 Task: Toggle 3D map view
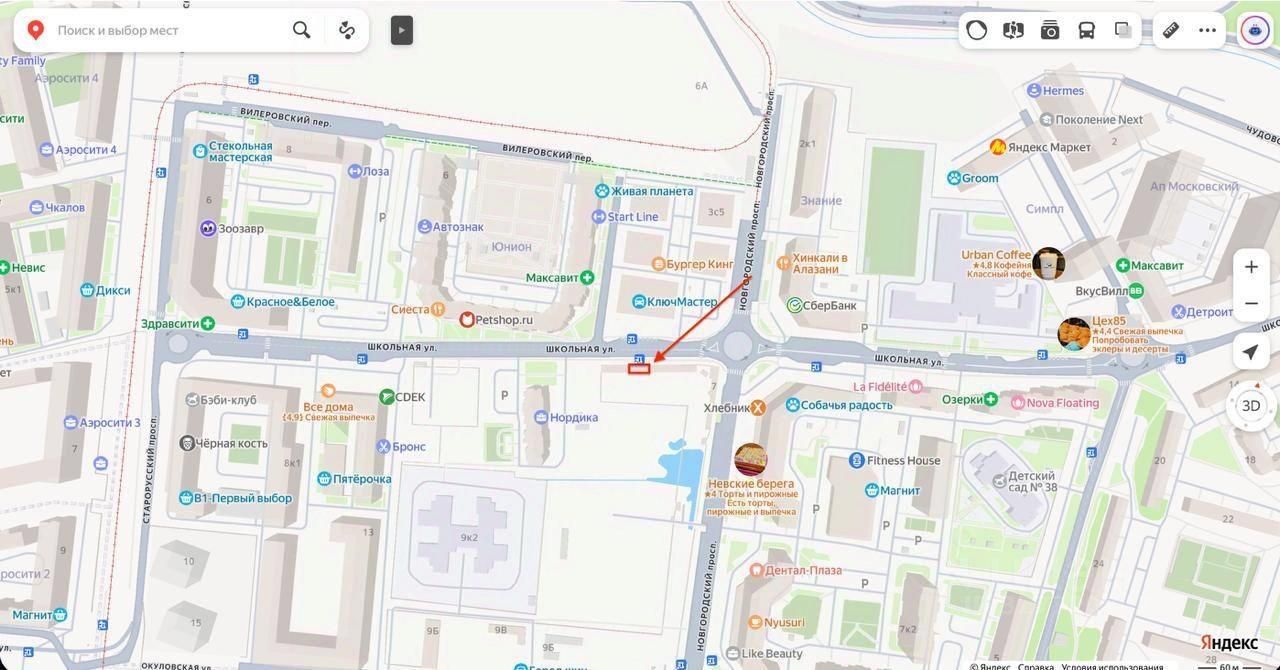[1251, 406]
